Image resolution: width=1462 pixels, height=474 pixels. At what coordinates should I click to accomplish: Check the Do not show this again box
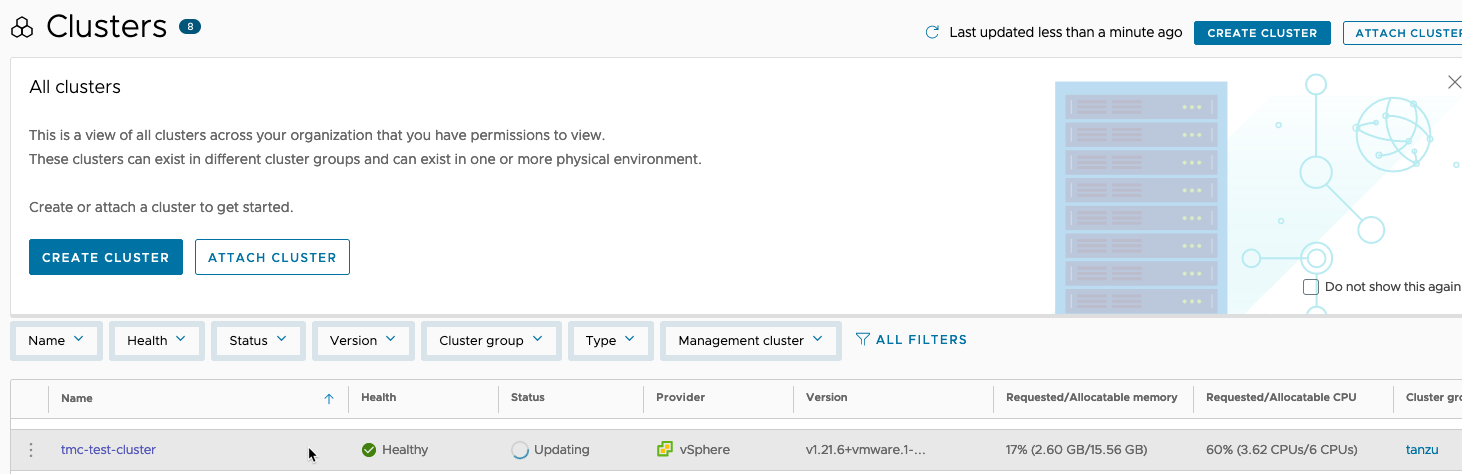click(1311, 287)
